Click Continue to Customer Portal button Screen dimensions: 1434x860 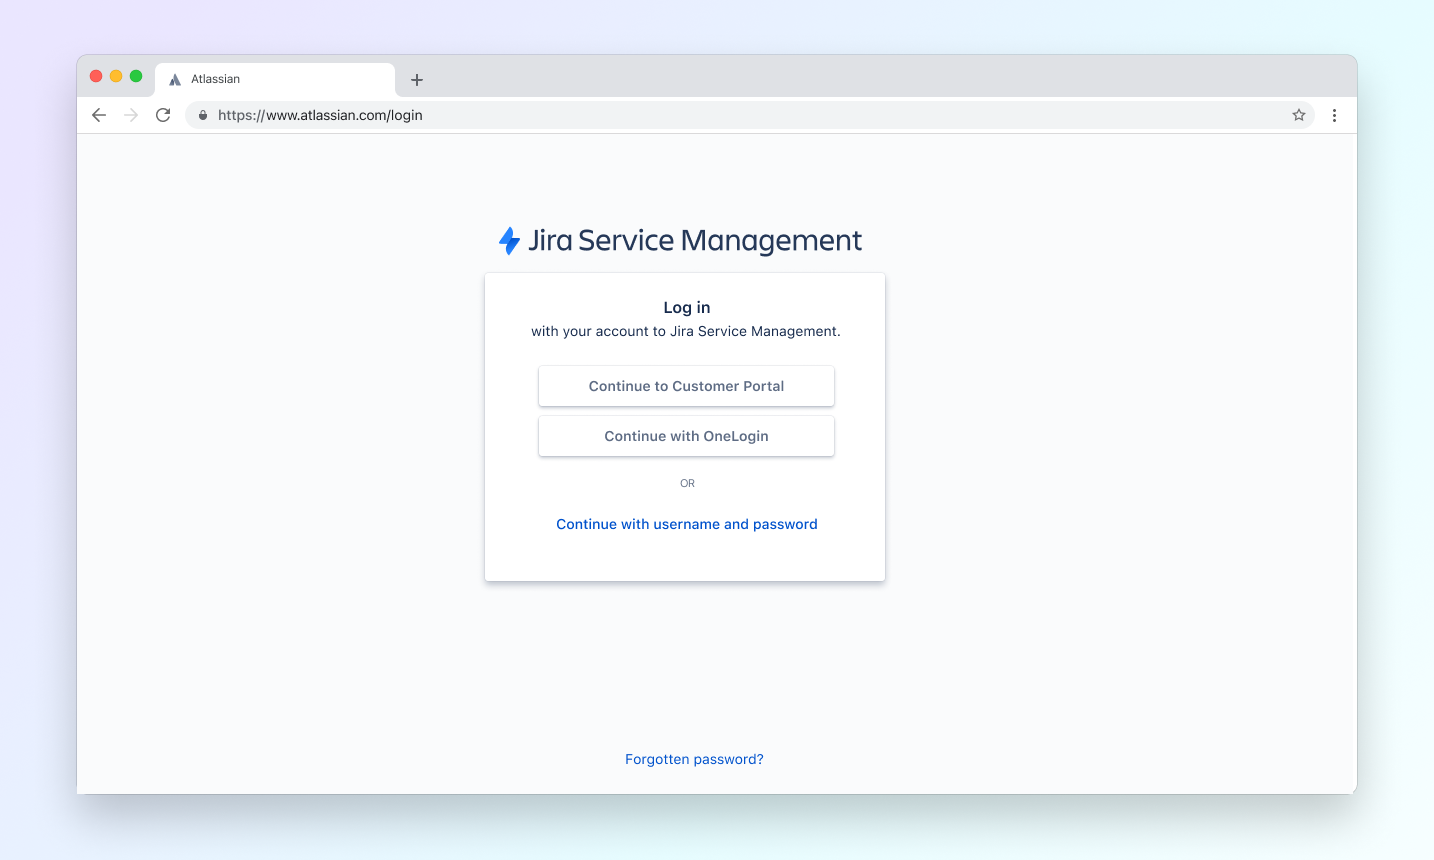[x=686, y=386]
